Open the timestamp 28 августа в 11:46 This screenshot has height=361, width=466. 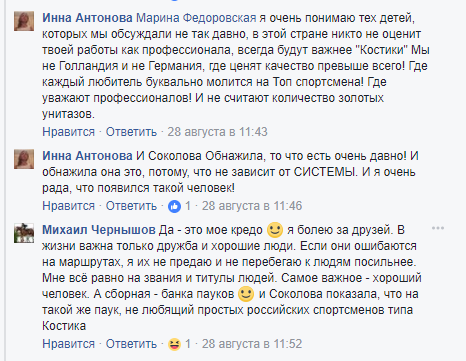point(252,206)
